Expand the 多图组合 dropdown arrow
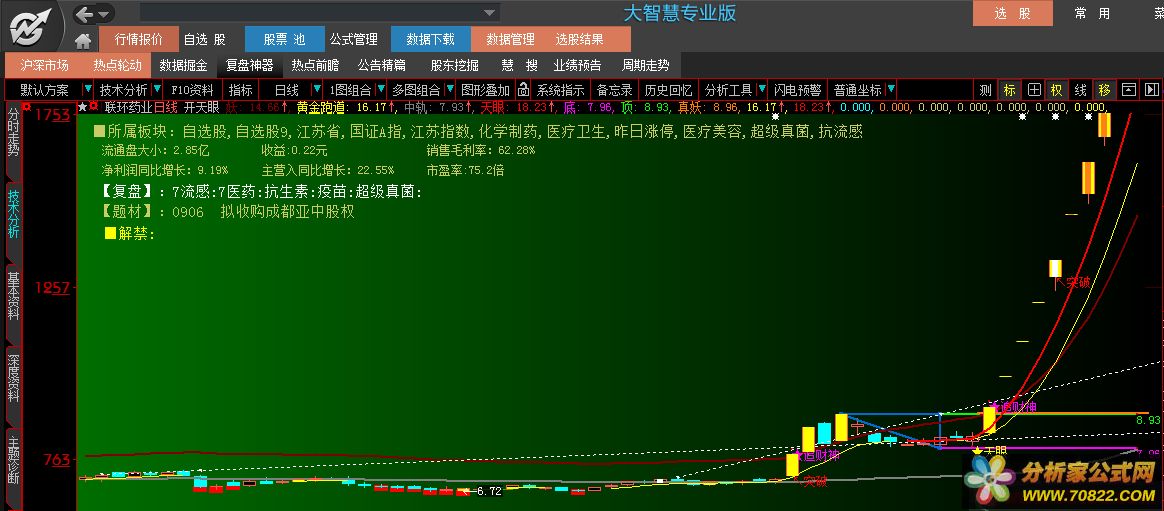The image size is (1164, 511). (448, 90)
